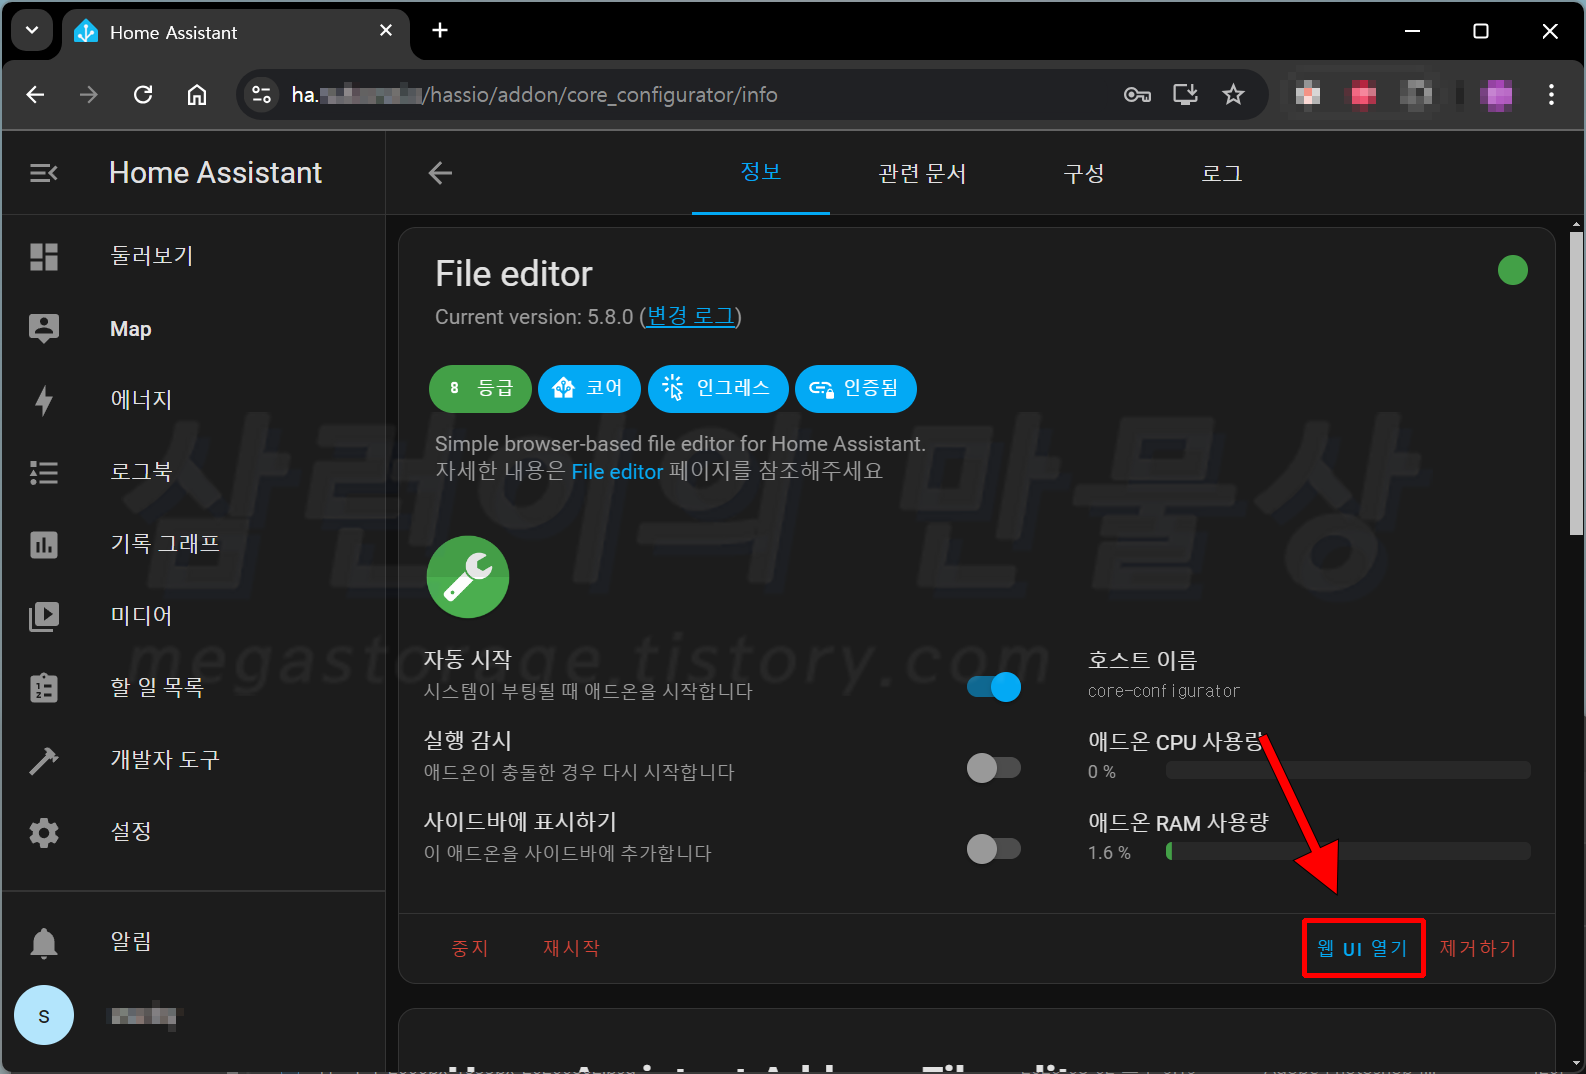
Task: Click the core-configurator hostname text
Action: (x=1164, y=691)
